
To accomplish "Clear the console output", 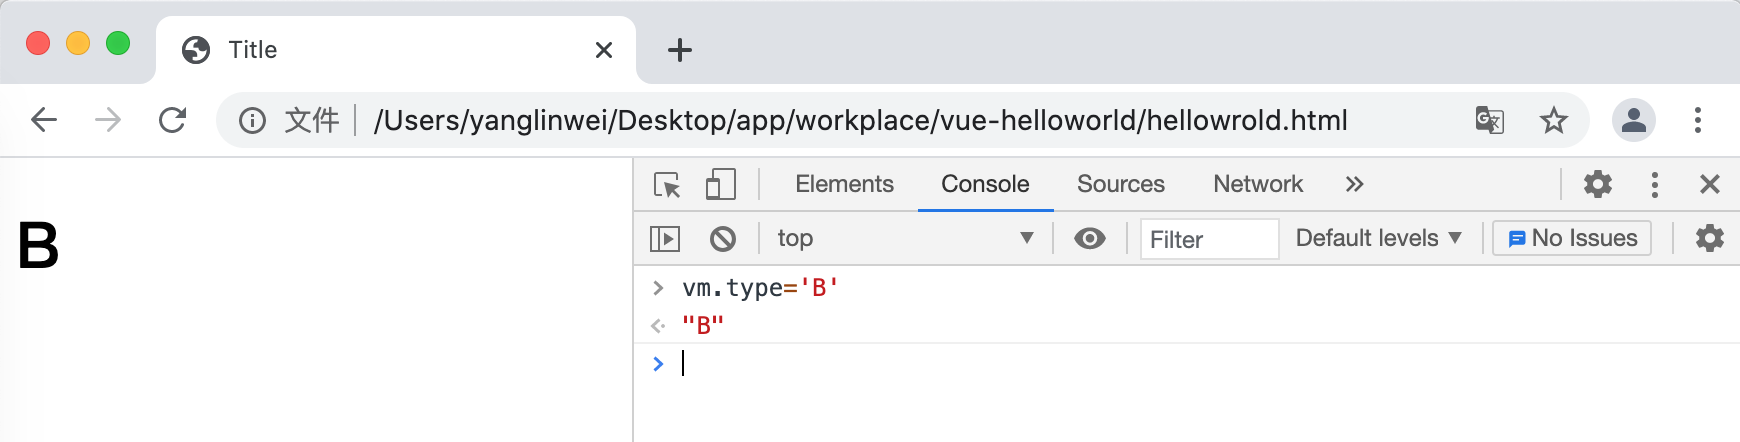I will pyautogui.click(x=723, y=239).
